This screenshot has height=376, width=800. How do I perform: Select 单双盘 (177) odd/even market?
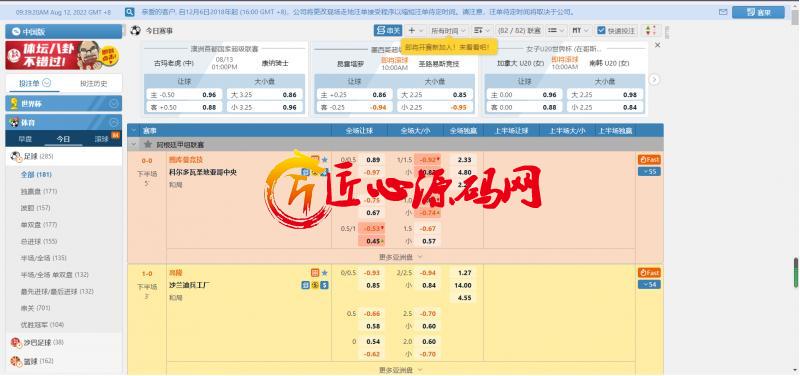pyautogui.click(x=39, y=224)
